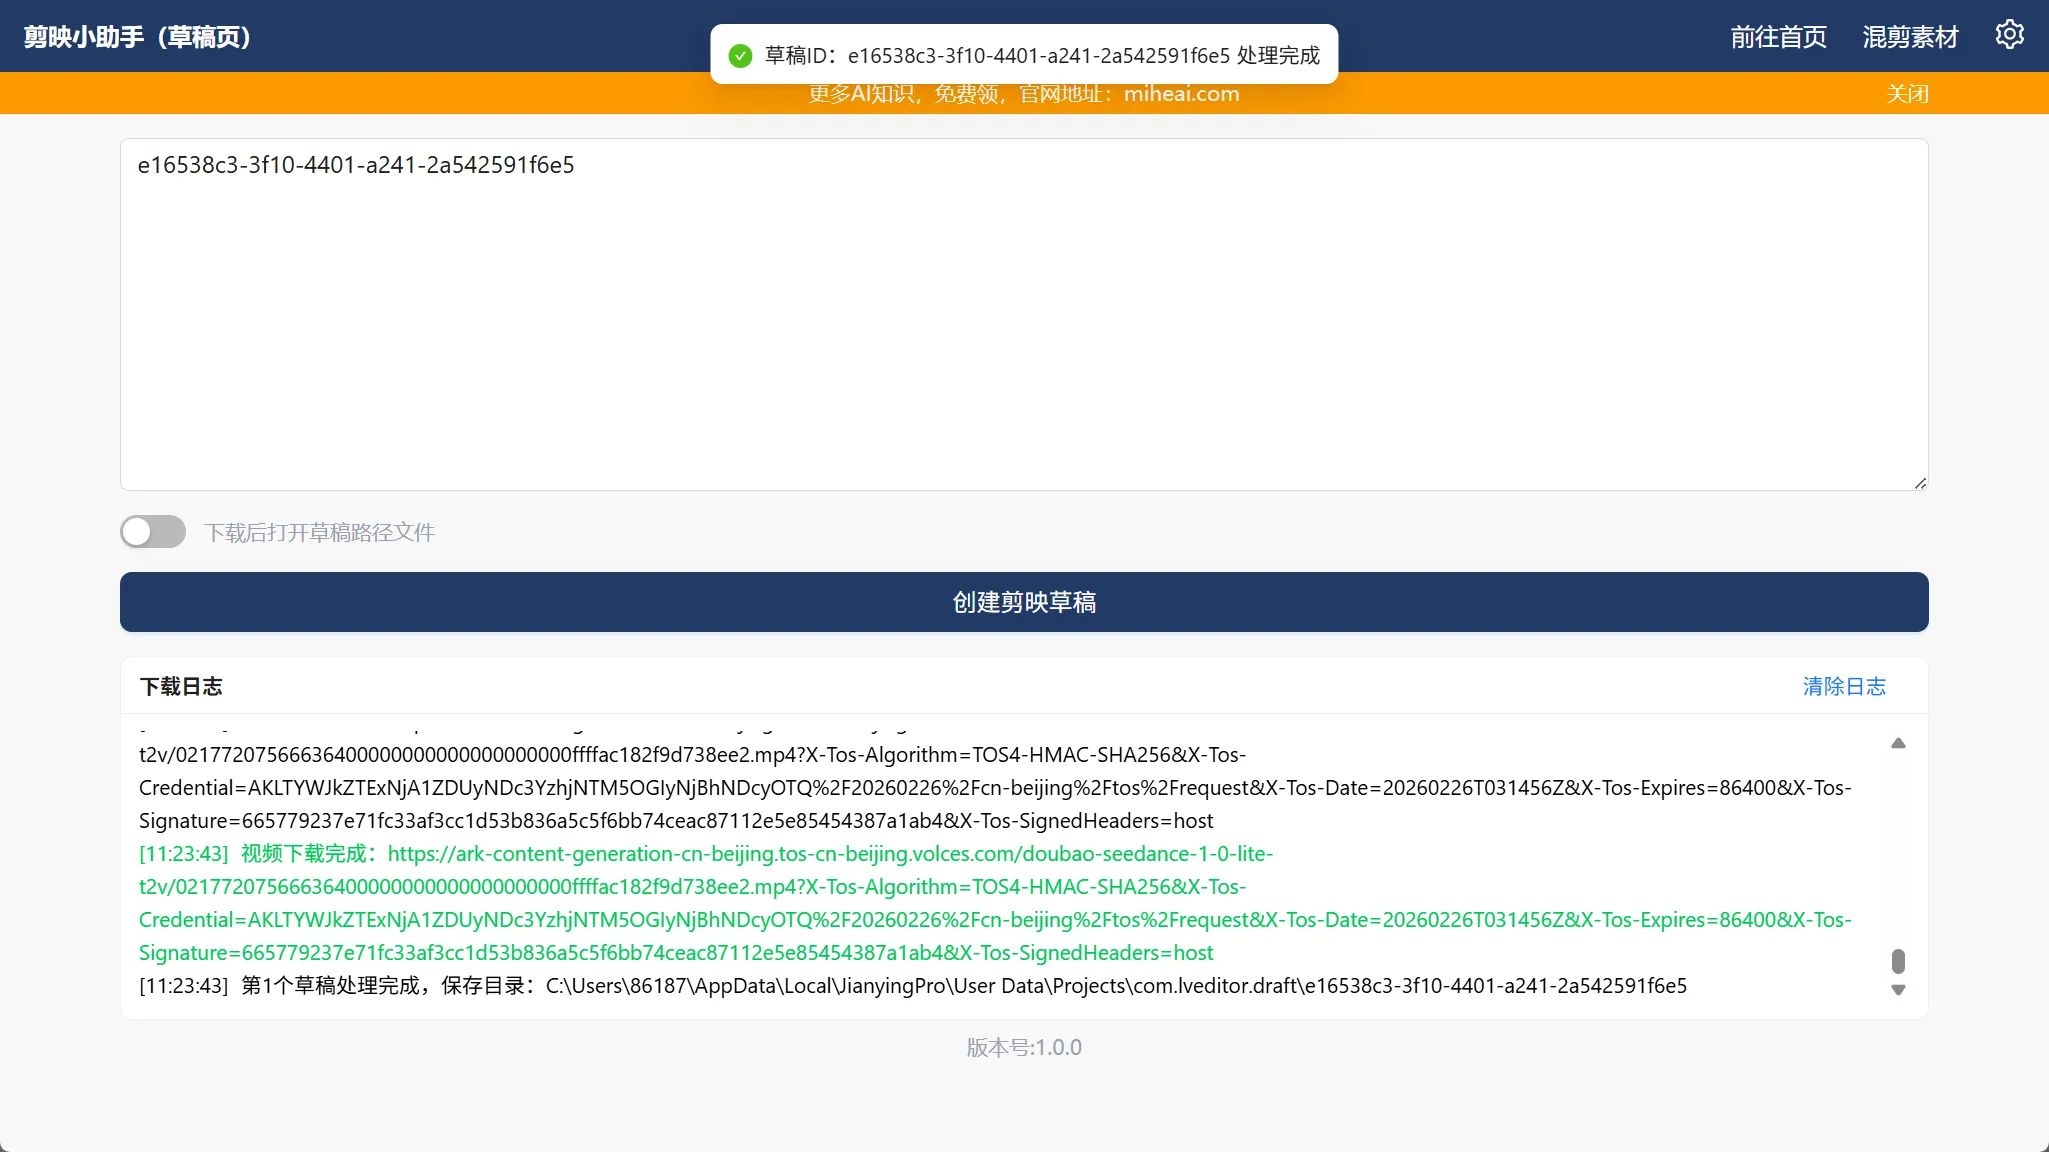Click the text area resize handle
The width and height of the screenshot is (2049, 1152).
(1920, 483)
